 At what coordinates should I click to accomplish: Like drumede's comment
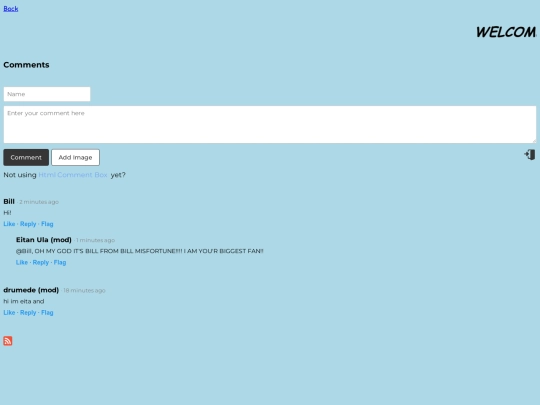click(x=9, y=313)
